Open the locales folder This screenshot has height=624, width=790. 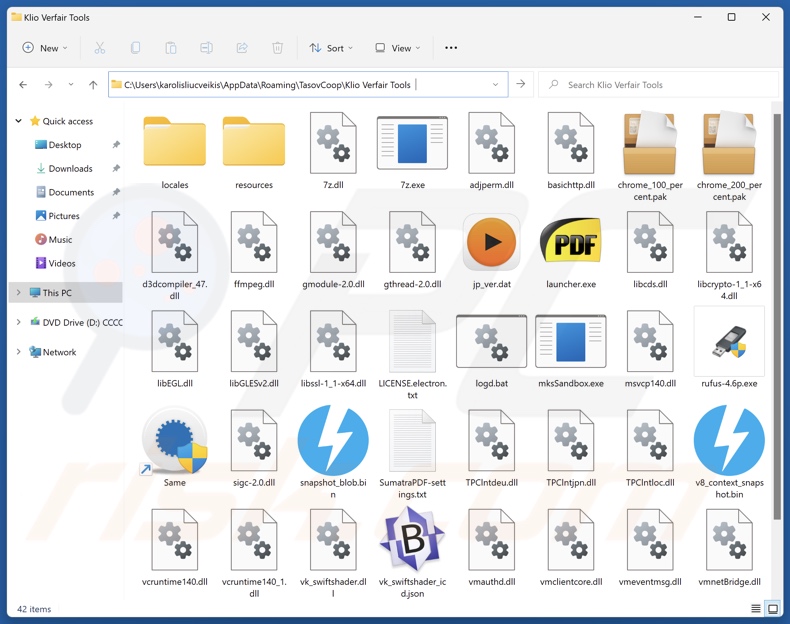coord(174,142)
